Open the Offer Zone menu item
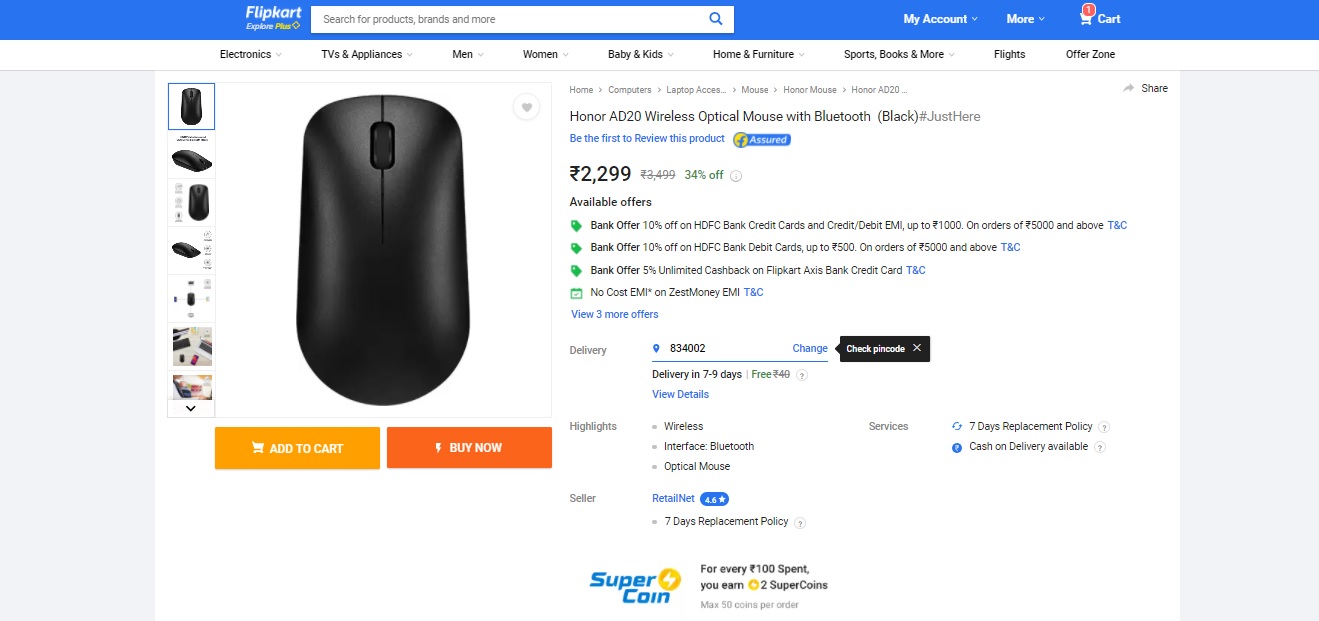The height and width of the screenshot is (621, 1319). tap(1090, 54)
